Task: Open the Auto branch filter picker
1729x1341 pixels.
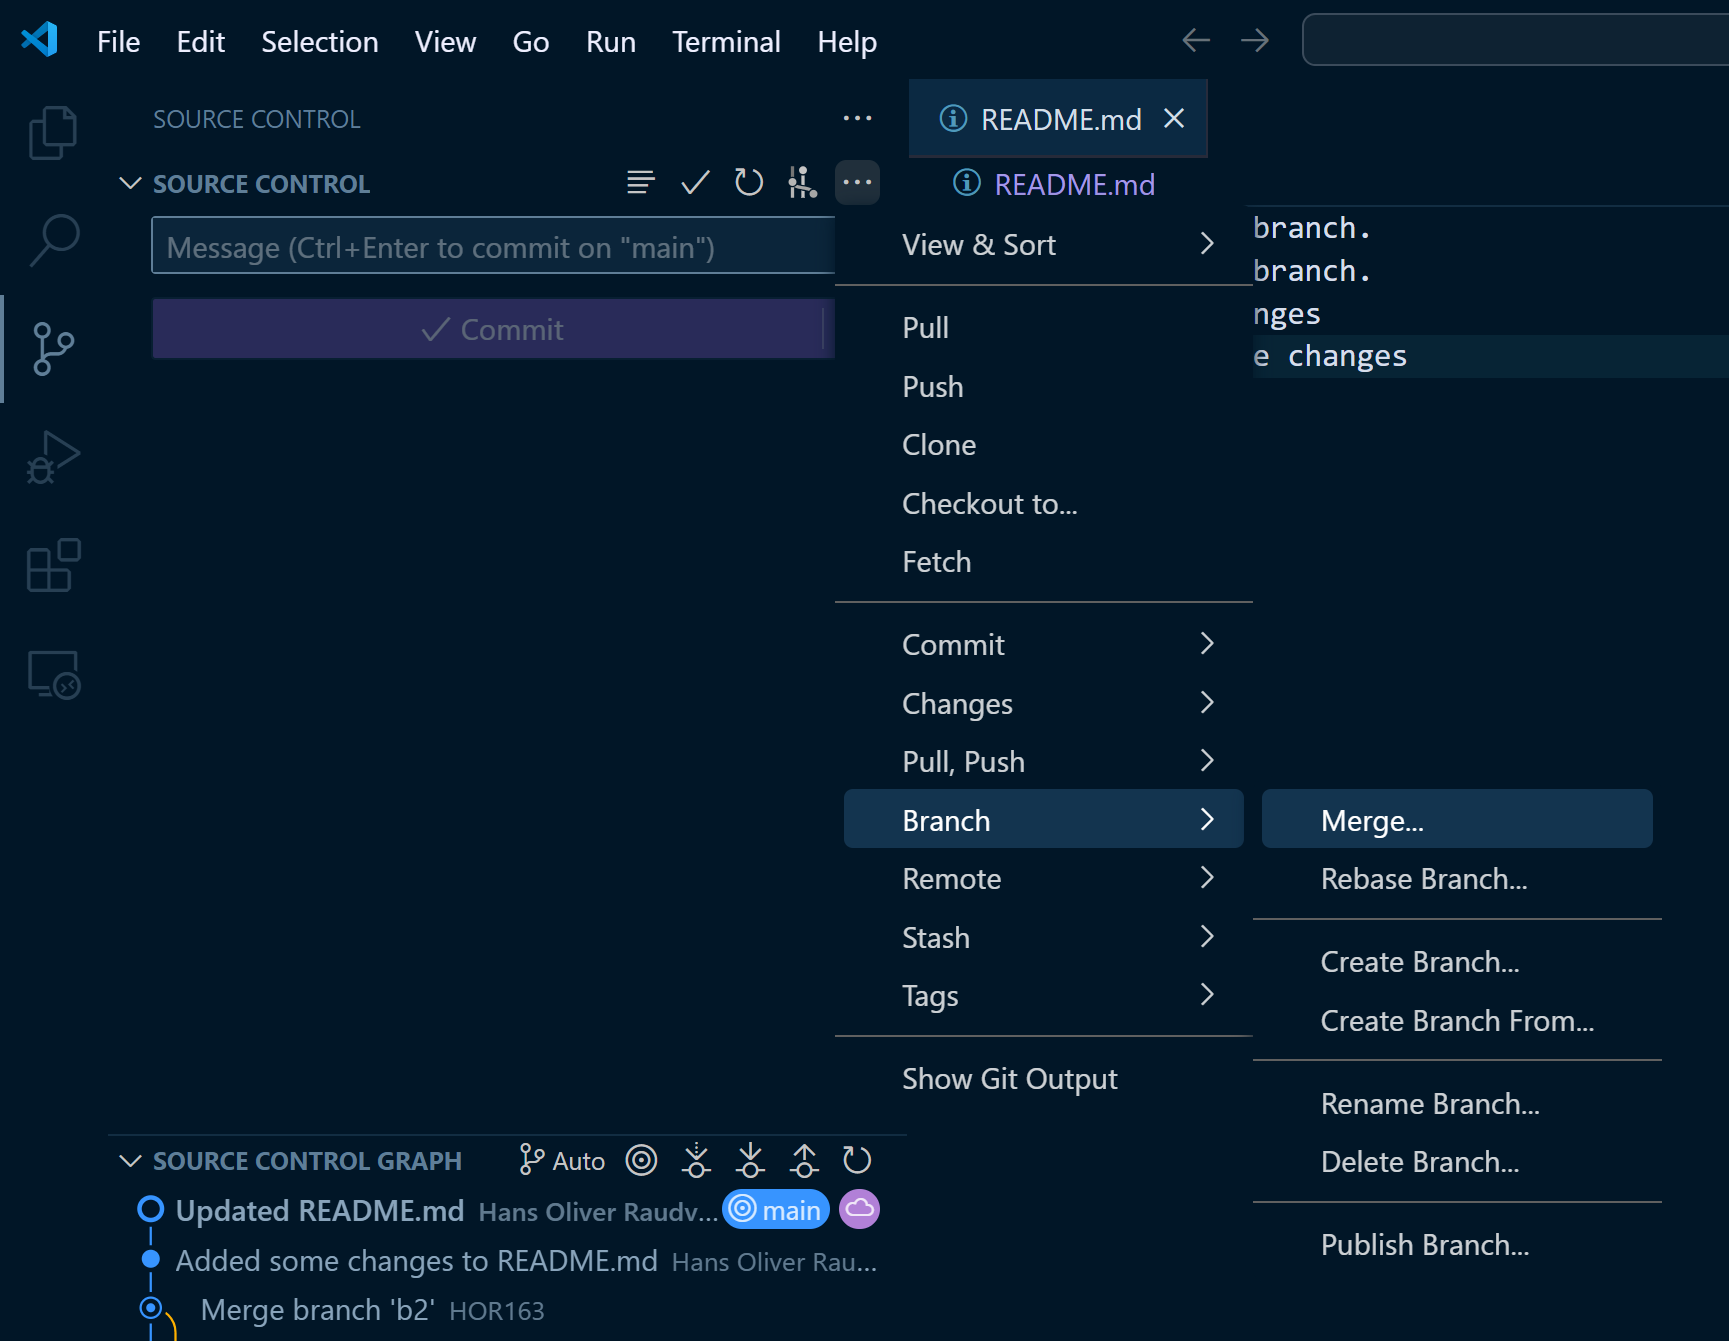Action: [x=562, y=1160]
